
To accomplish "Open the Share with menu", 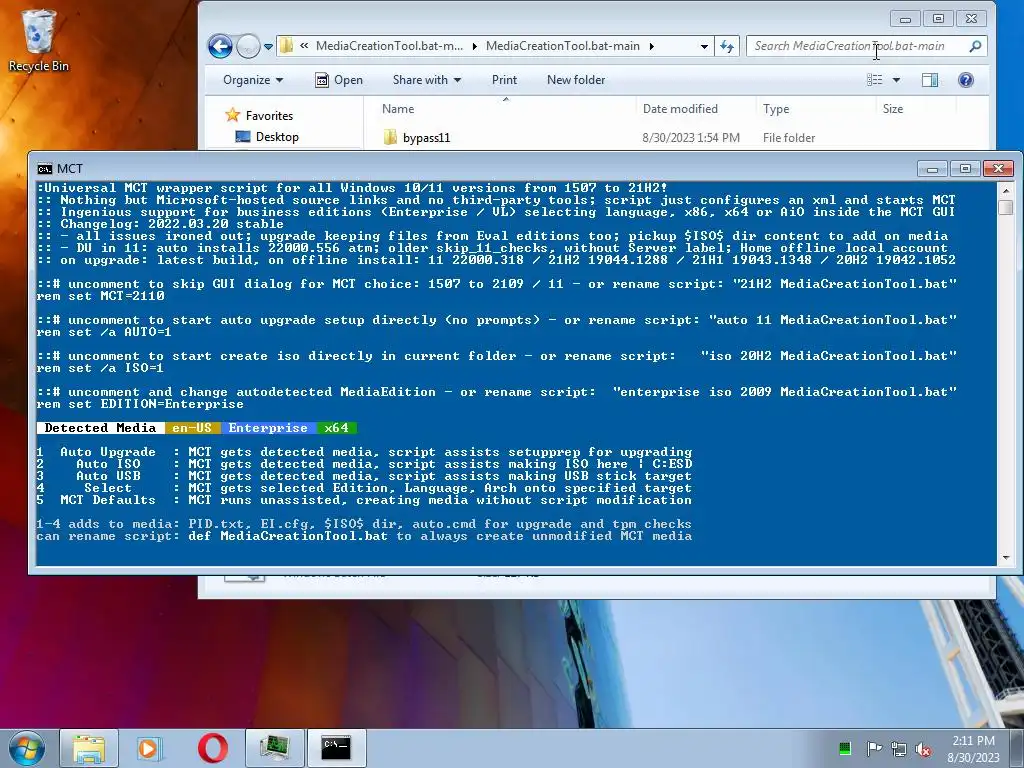I will pyautogui.click(x=426, y=80).
